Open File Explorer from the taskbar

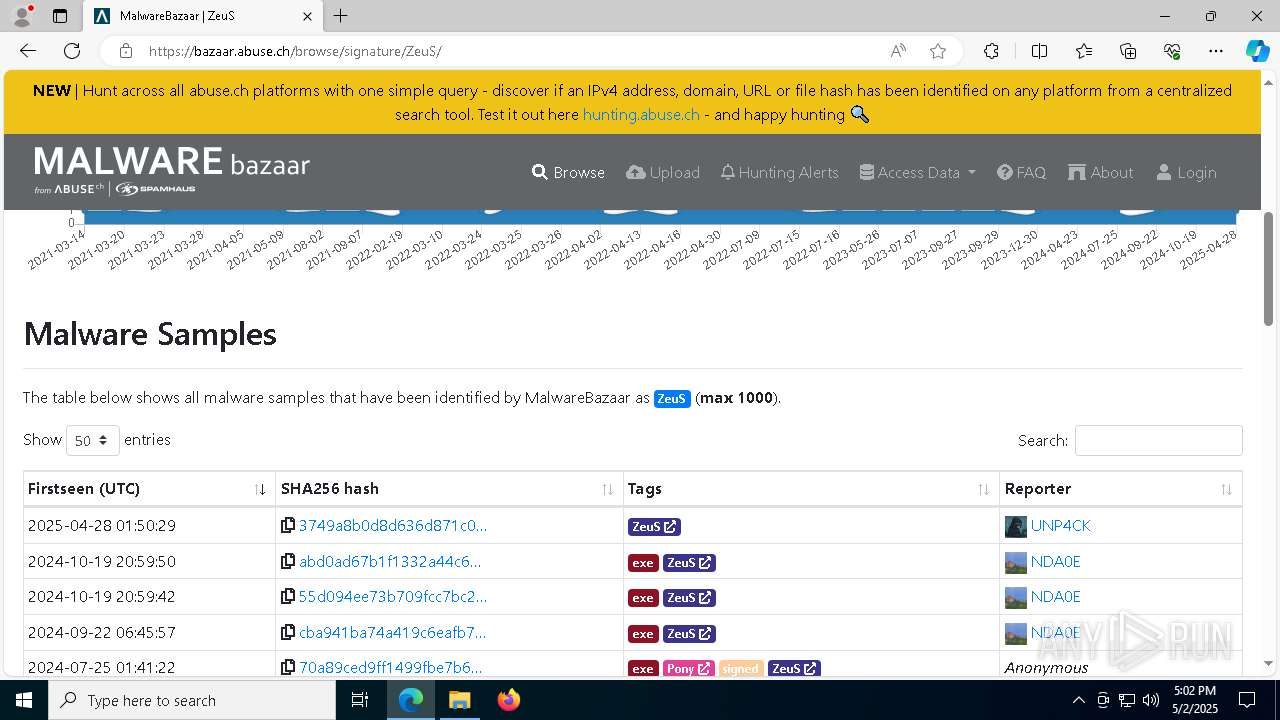click(x=459, y=700)
